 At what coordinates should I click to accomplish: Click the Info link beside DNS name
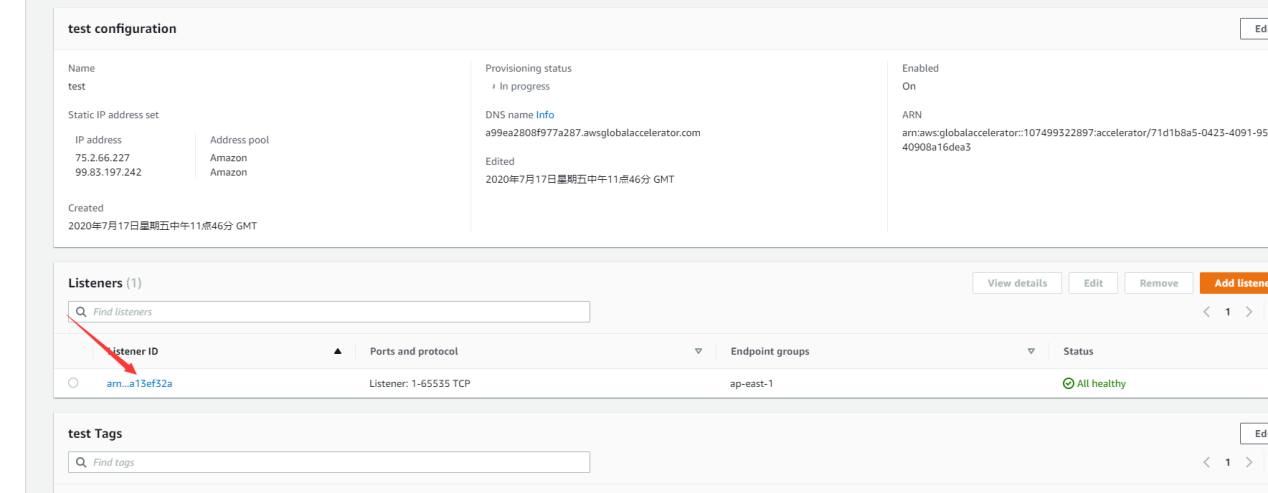pos(544,115)
